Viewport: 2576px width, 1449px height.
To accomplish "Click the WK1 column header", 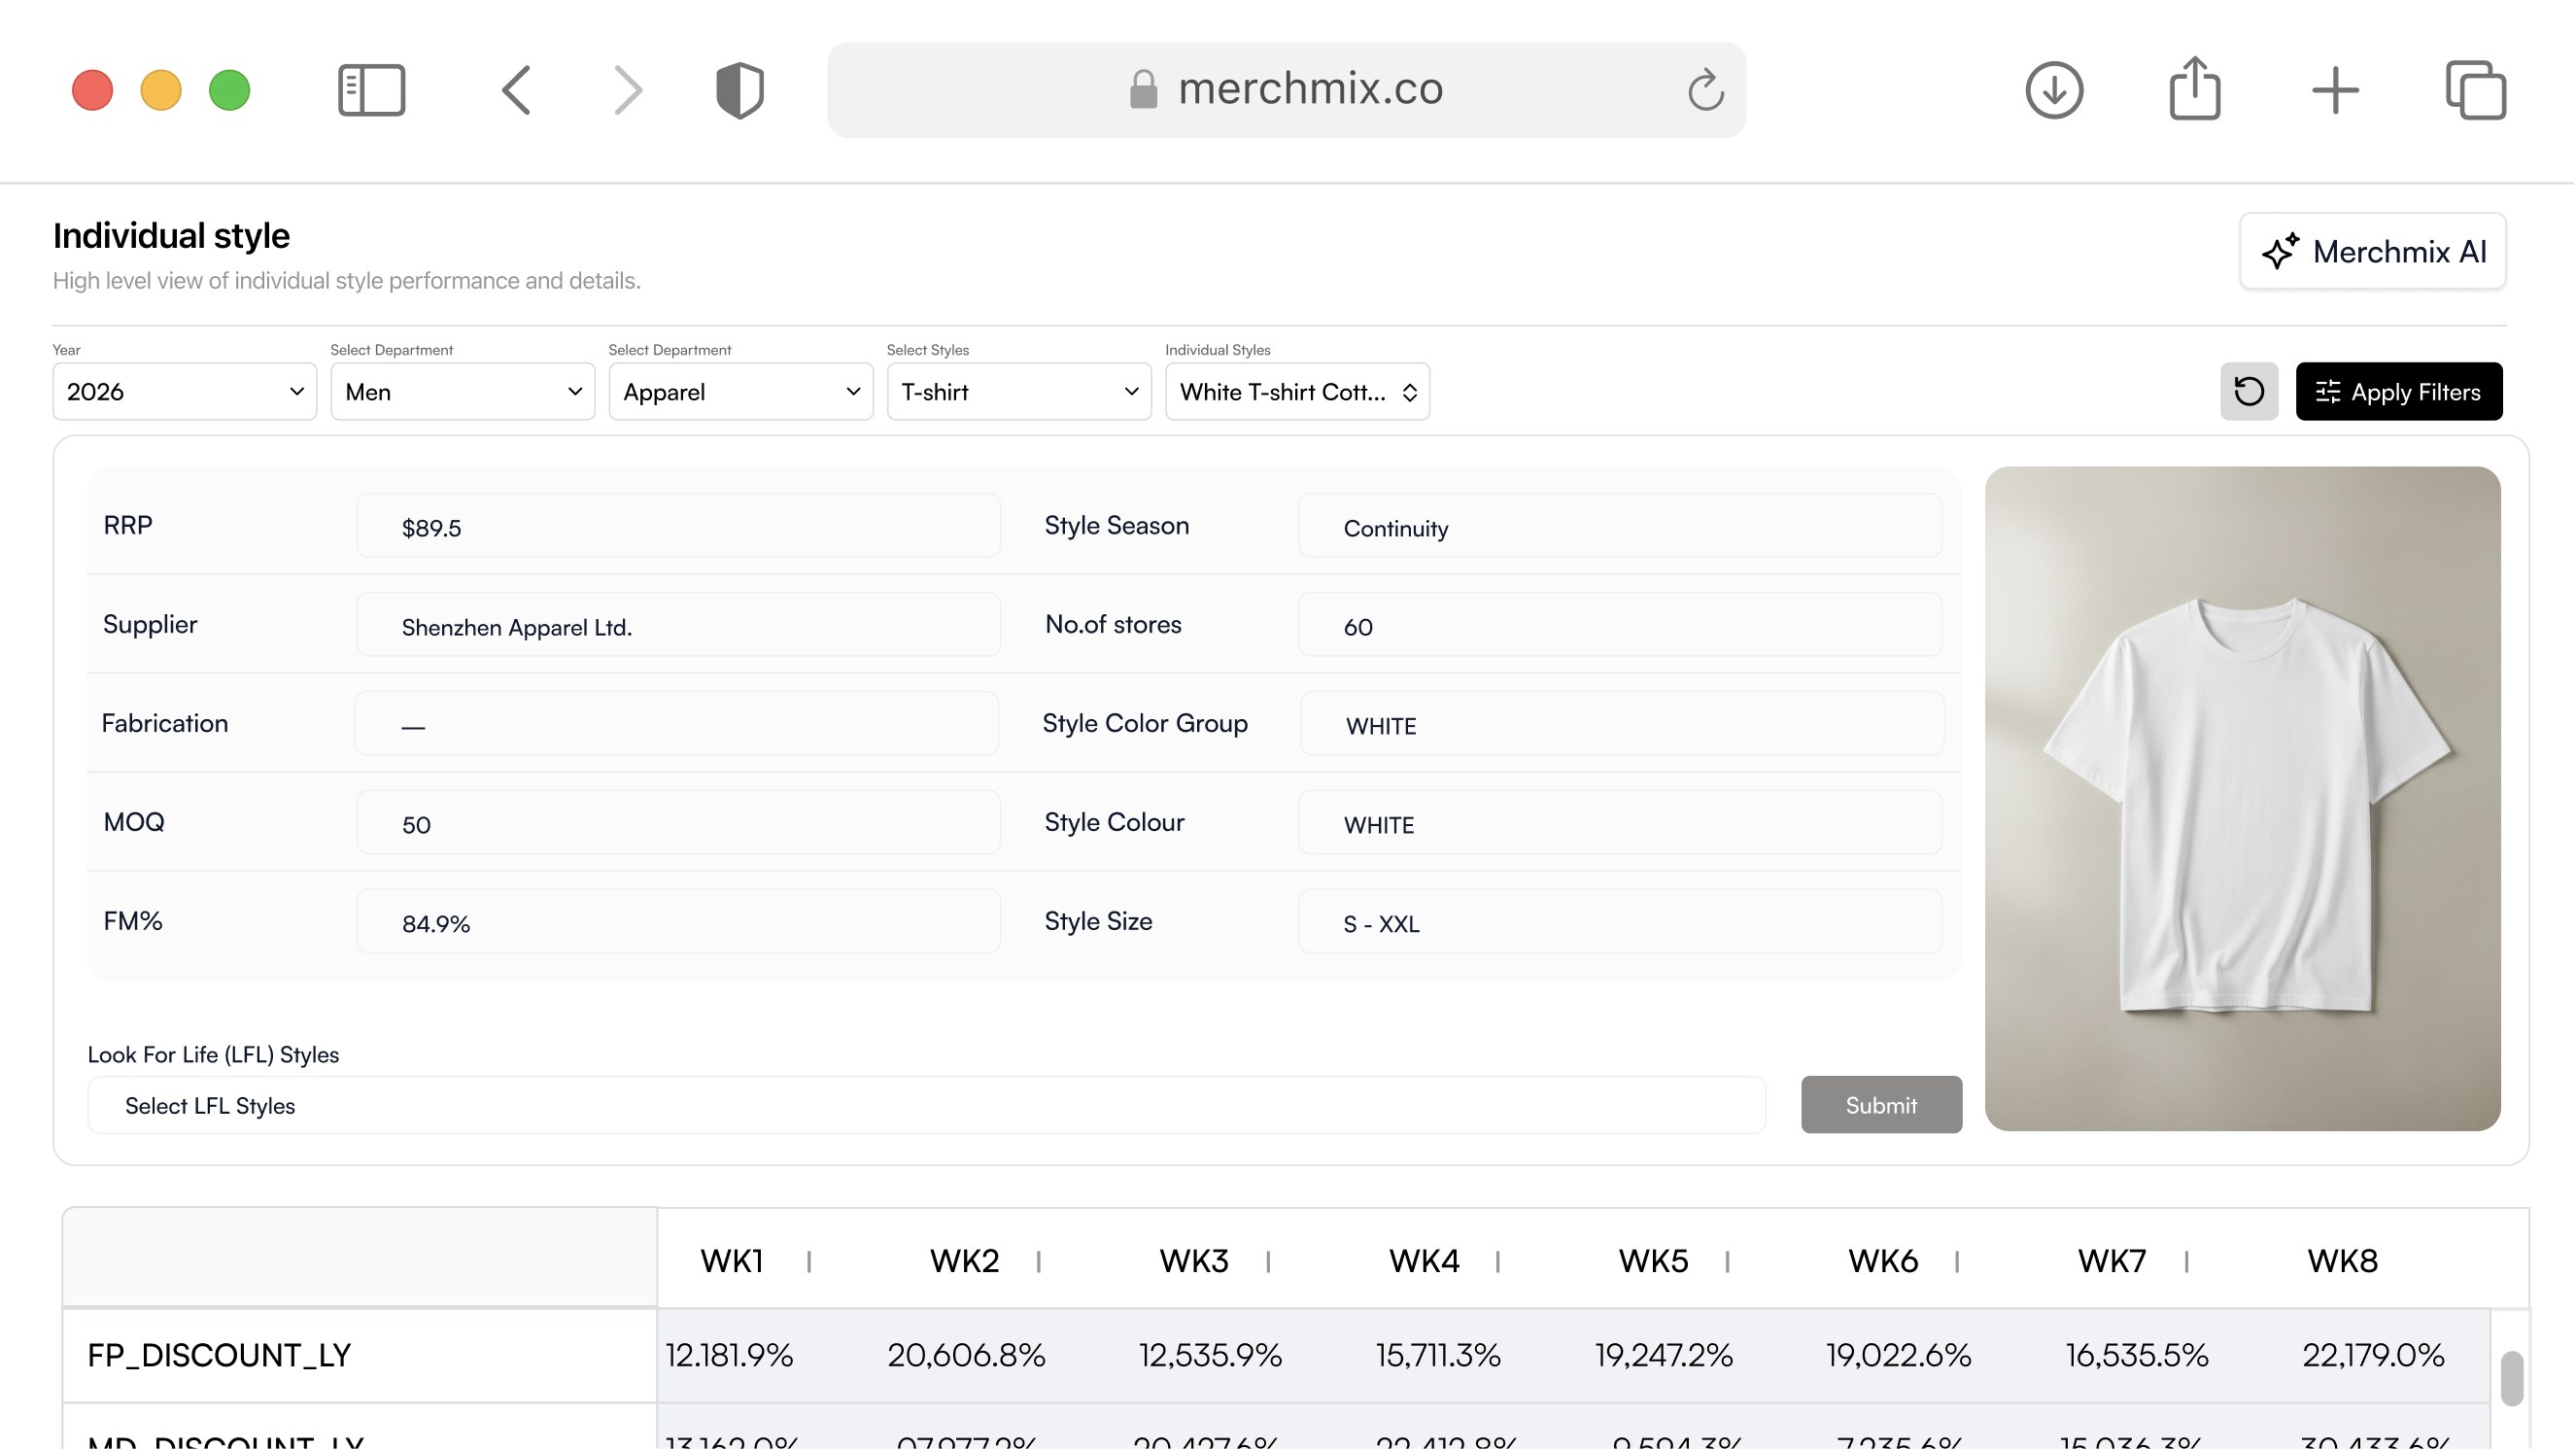I will [731, 1260].
